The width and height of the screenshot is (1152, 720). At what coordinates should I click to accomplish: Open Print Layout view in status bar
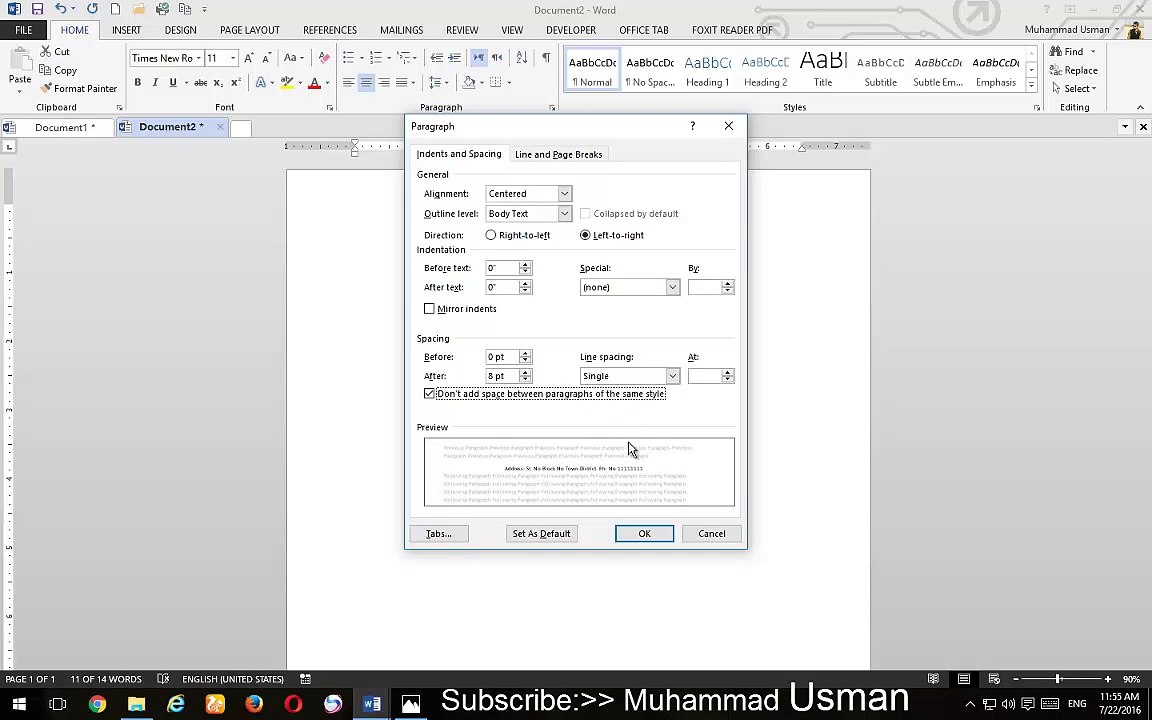click(x=963, y=679)
